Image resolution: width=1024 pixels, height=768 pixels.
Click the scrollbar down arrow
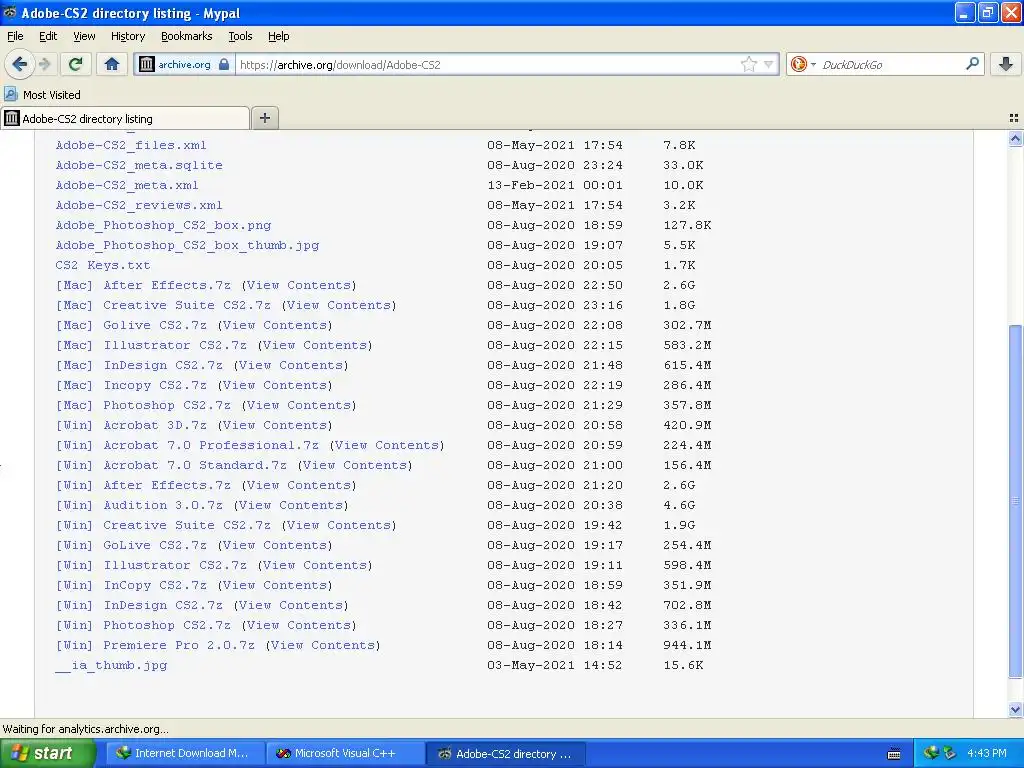[1015, 710]
